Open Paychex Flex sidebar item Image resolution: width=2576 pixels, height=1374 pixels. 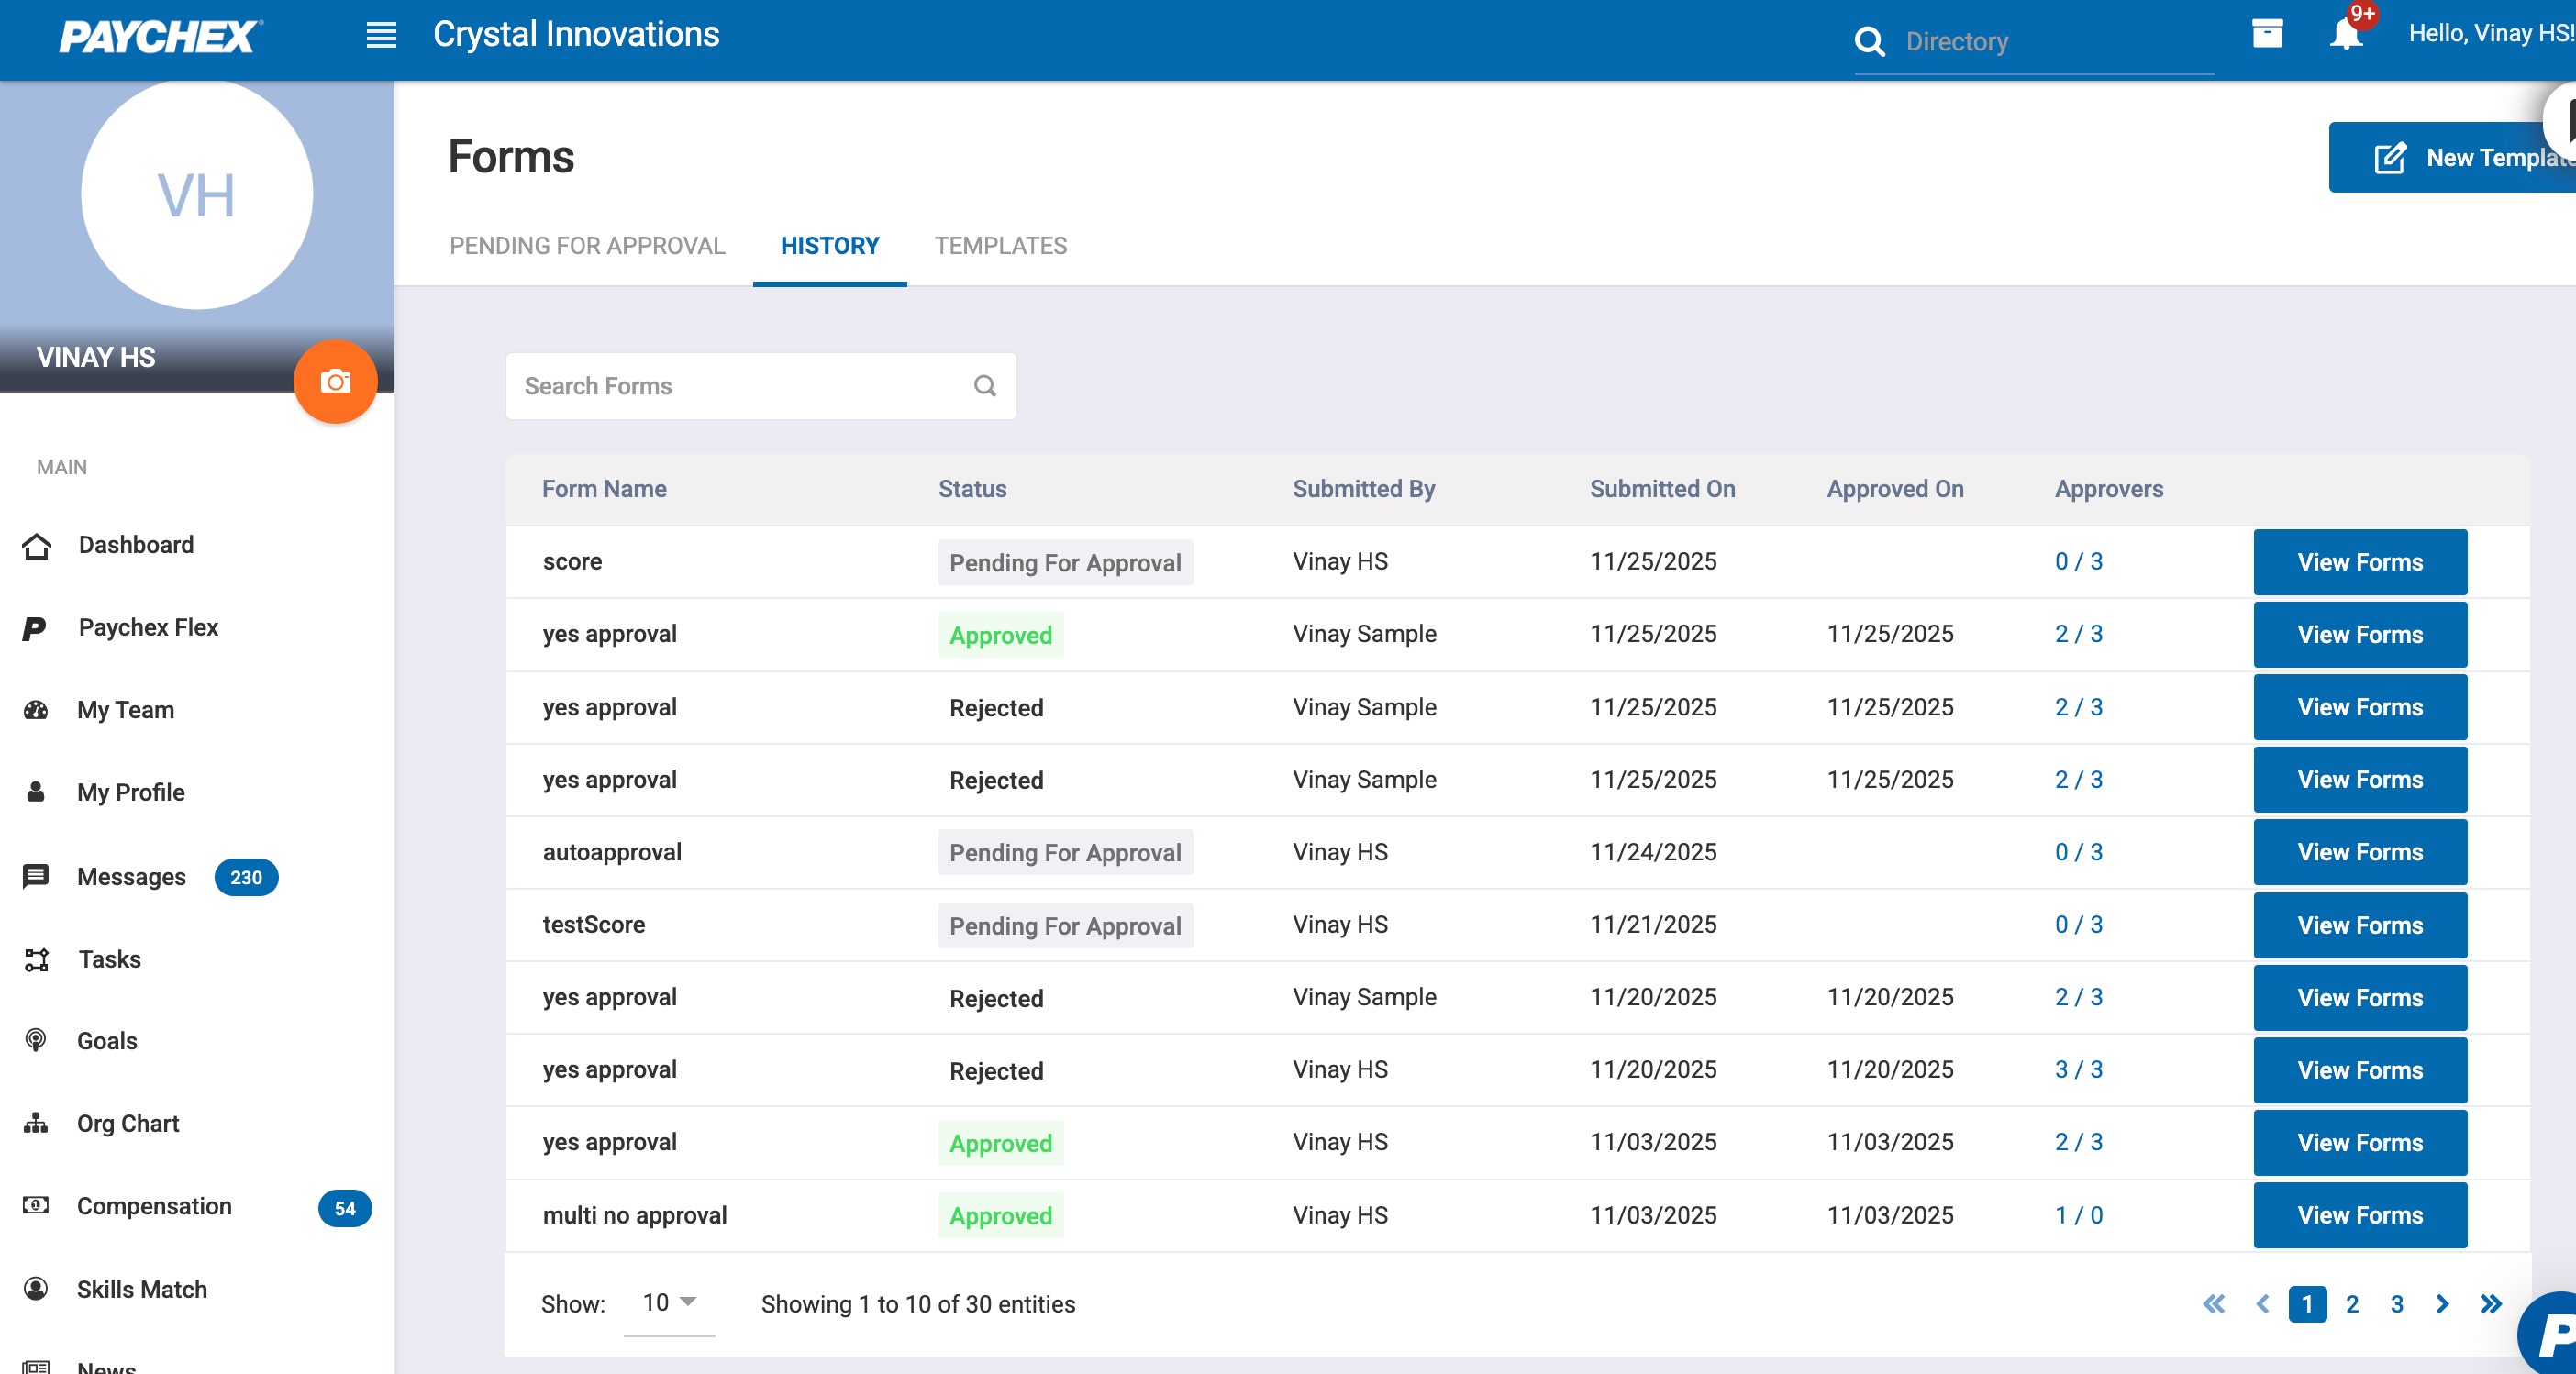pyautogui.click(x=148, y=627)
